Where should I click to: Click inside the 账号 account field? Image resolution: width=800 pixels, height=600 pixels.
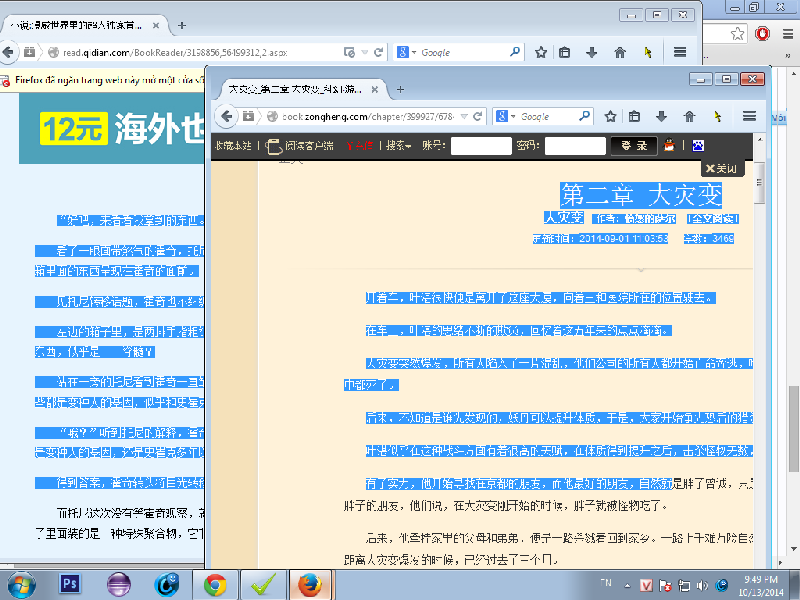click(482, 145)
